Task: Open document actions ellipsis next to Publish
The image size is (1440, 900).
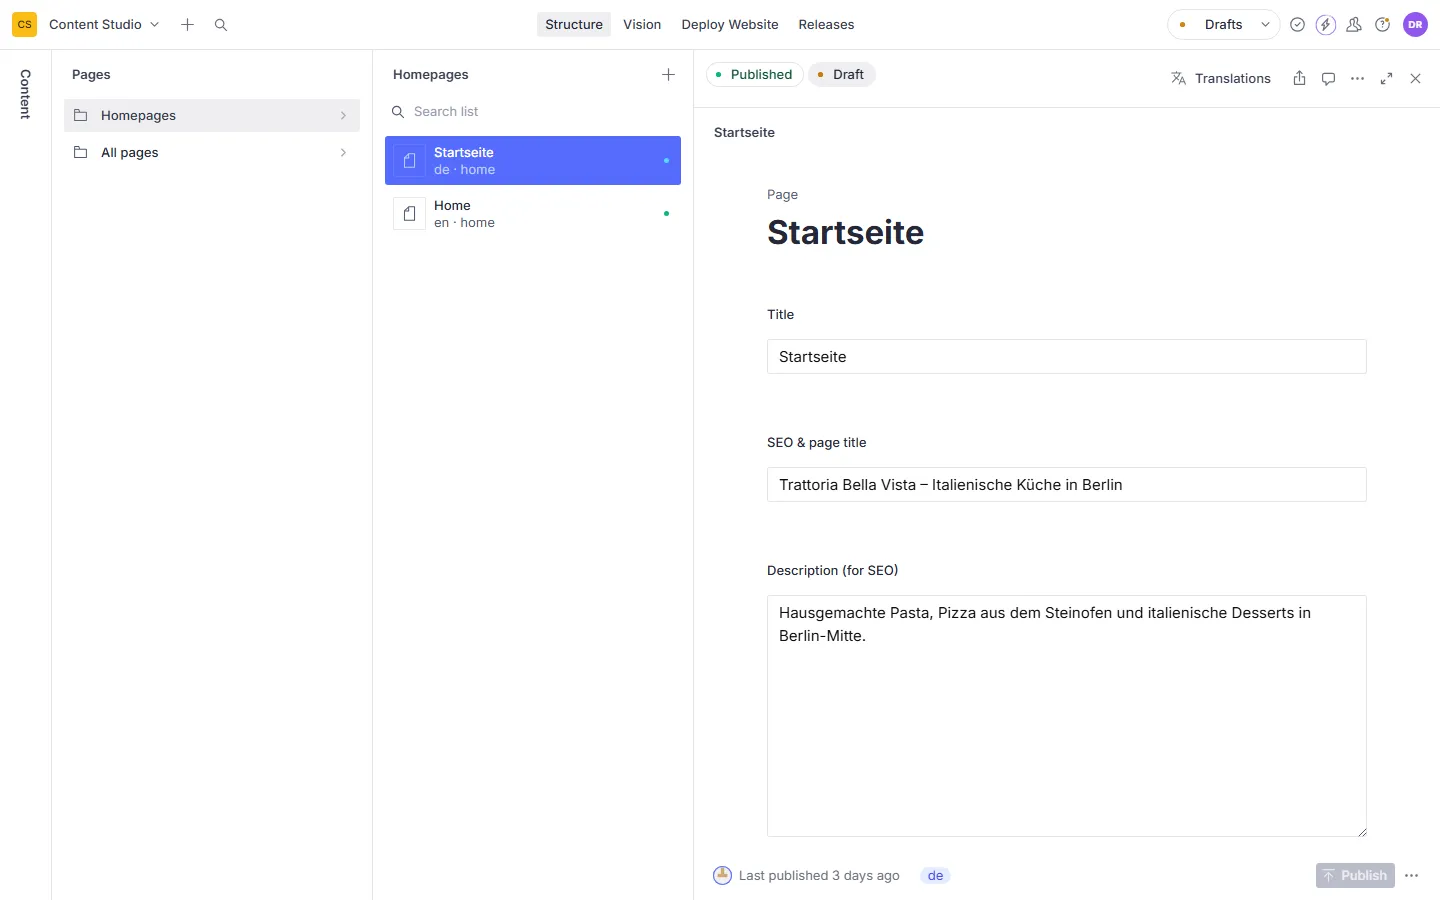Action: click(x=1411, y=875)
